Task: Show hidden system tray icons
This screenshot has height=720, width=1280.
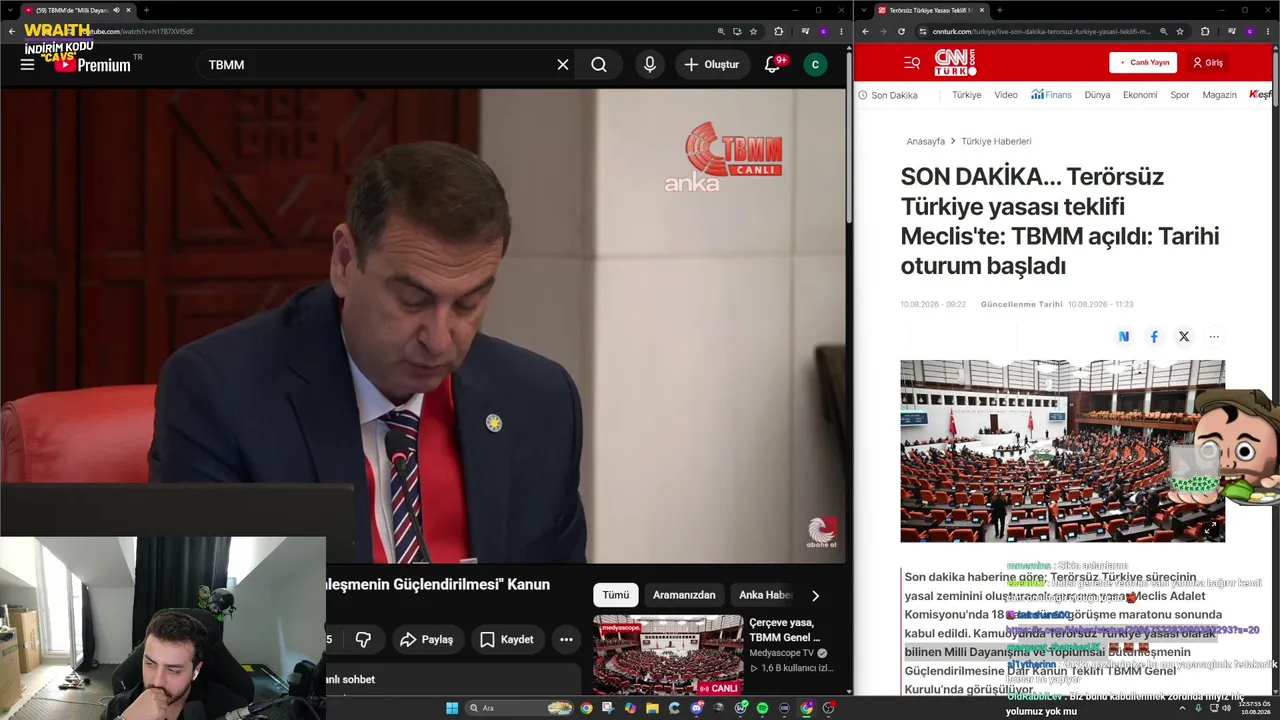Action: (1184, 708)
